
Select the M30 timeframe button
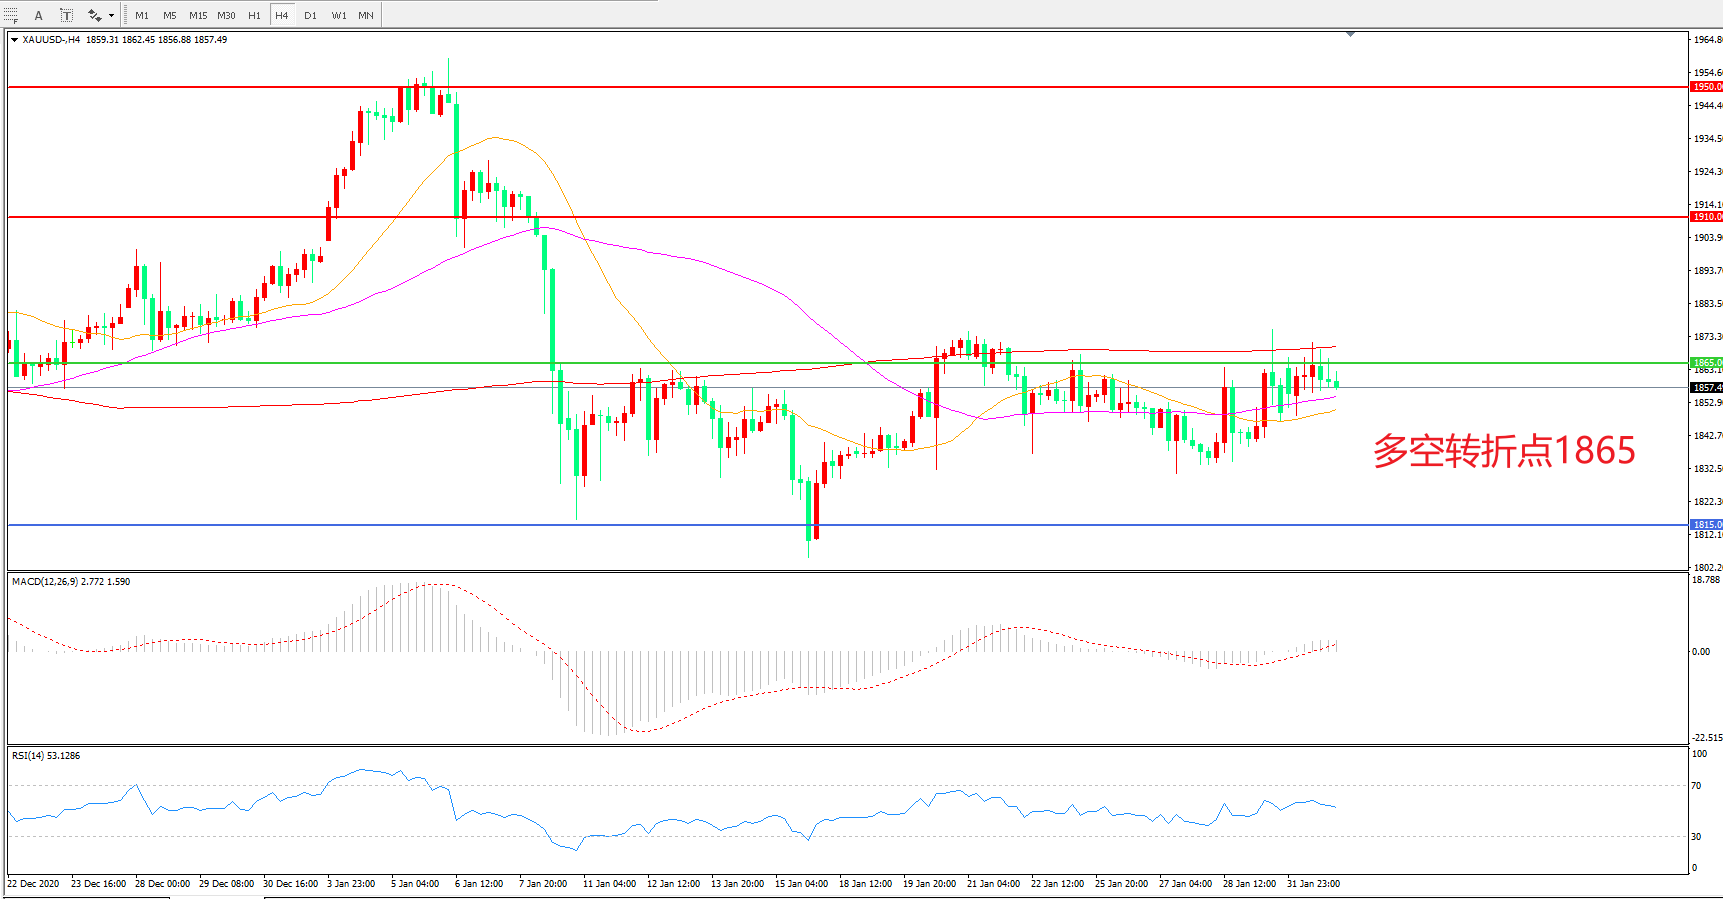[226, 15]
